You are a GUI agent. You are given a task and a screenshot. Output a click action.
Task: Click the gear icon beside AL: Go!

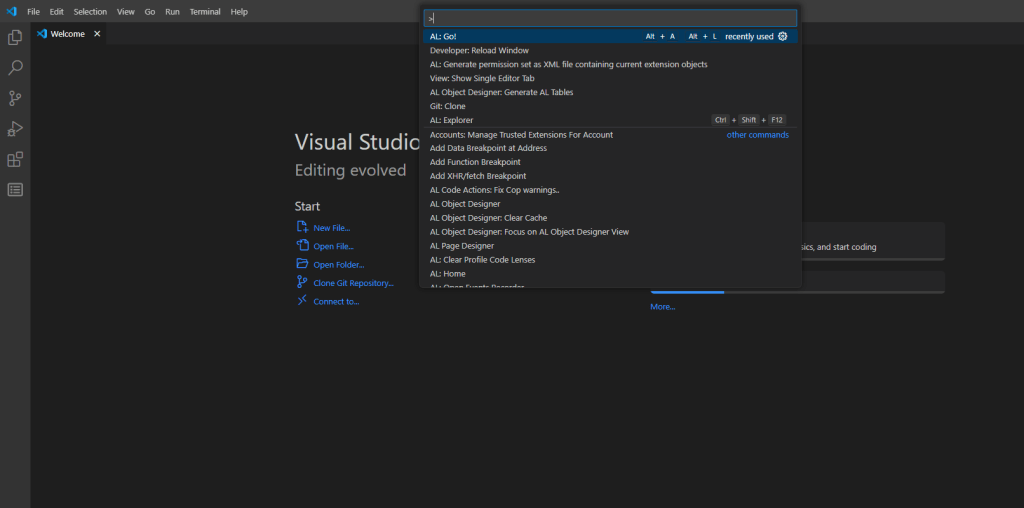[783, 36]
